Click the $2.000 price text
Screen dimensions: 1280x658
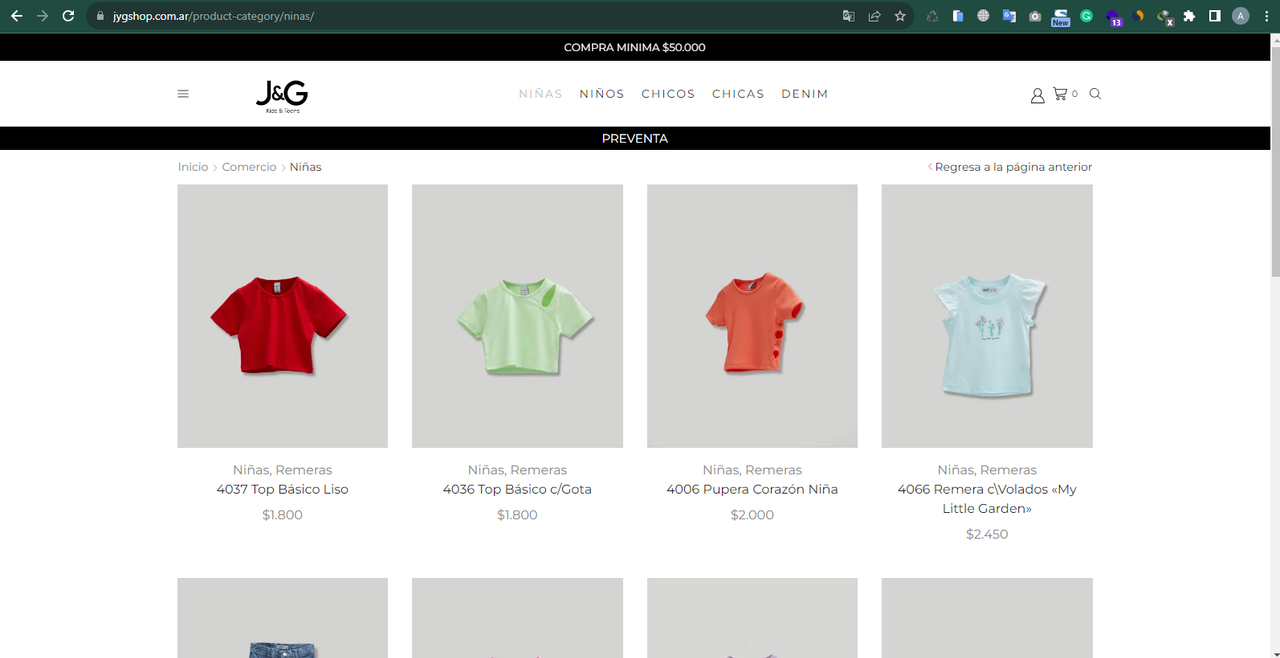pyautogui.click(x=752, y=515)
